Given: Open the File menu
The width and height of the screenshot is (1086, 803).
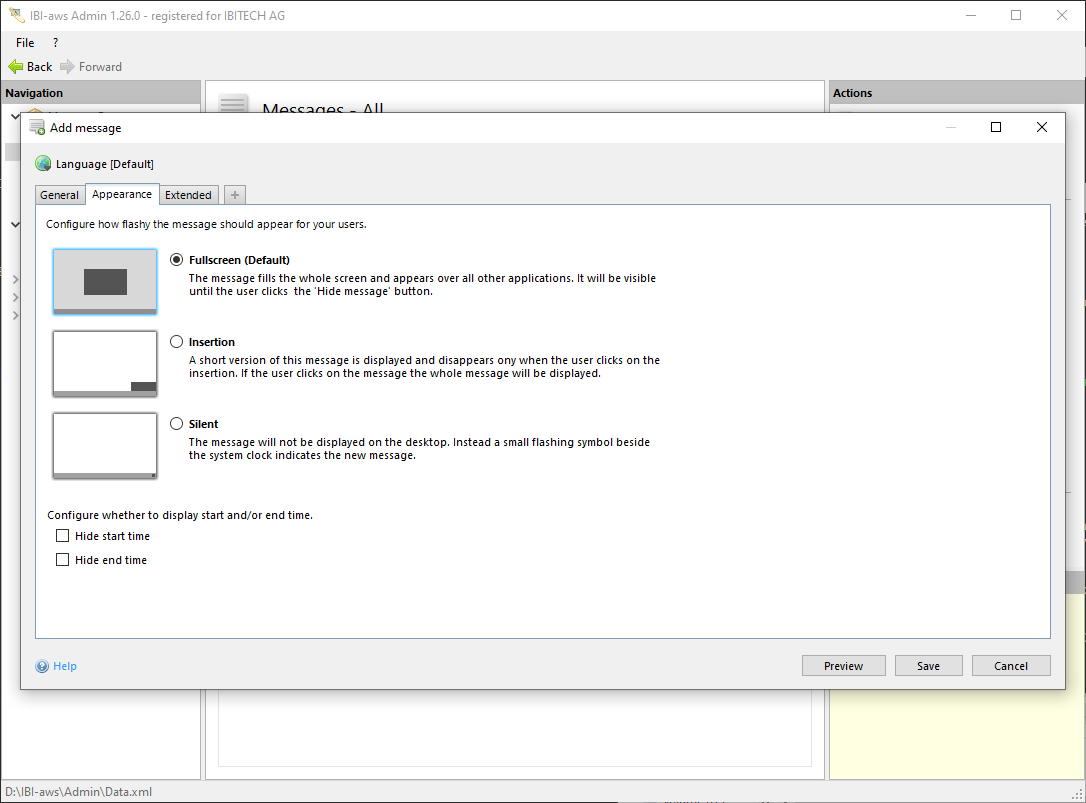Looking at the screenshot, I should [x=25, y=43].
